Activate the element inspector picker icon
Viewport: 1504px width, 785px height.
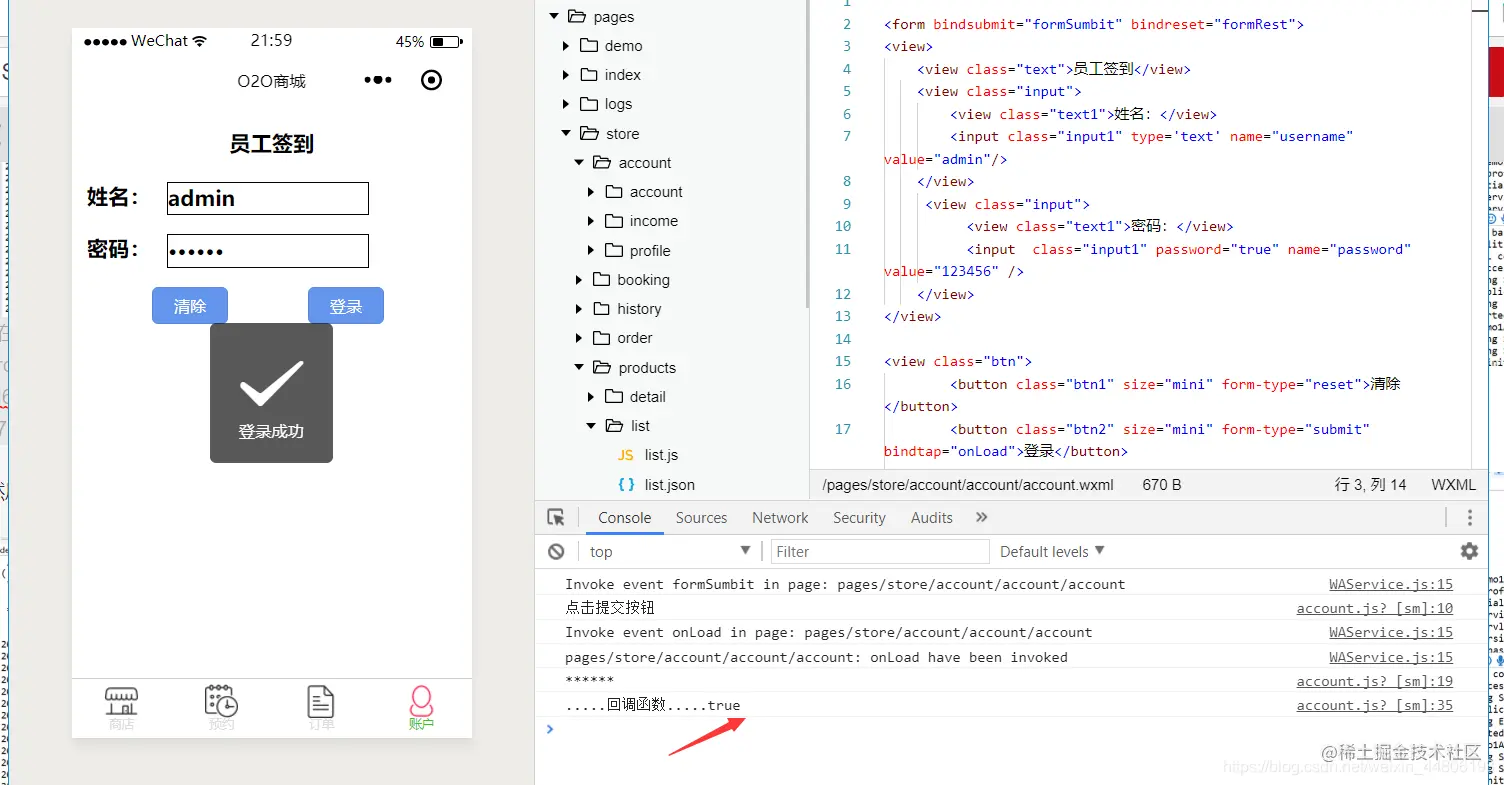(x=556, y=517)
